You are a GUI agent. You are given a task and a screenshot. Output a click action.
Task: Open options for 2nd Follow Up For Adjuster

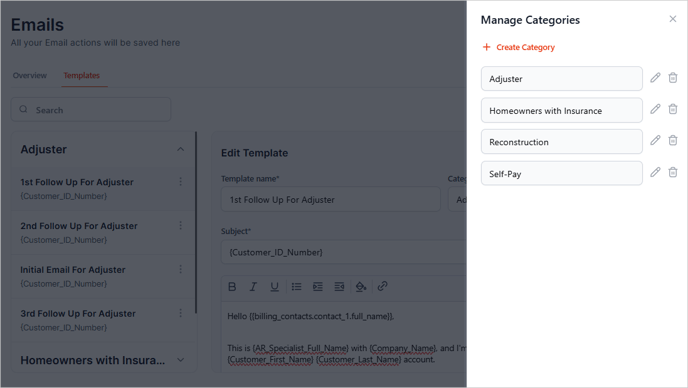click(180, 226)
